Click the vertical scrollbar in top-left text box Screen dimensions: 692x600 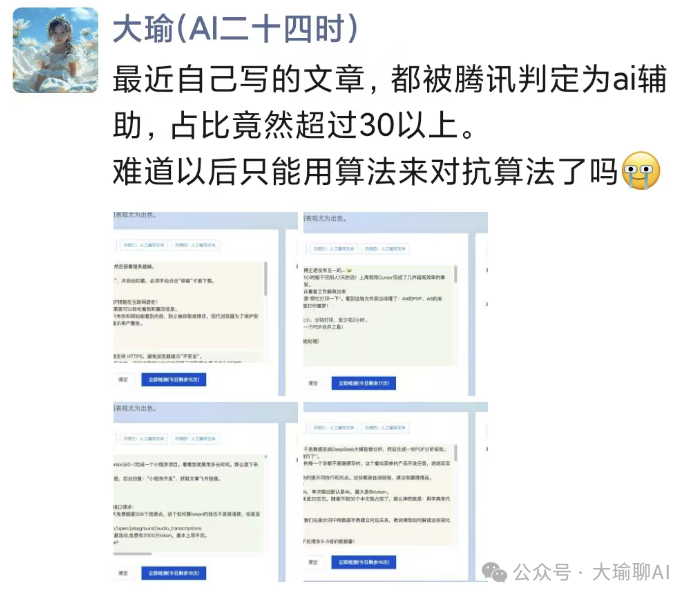pyautogui.click(x=265, y=278)
